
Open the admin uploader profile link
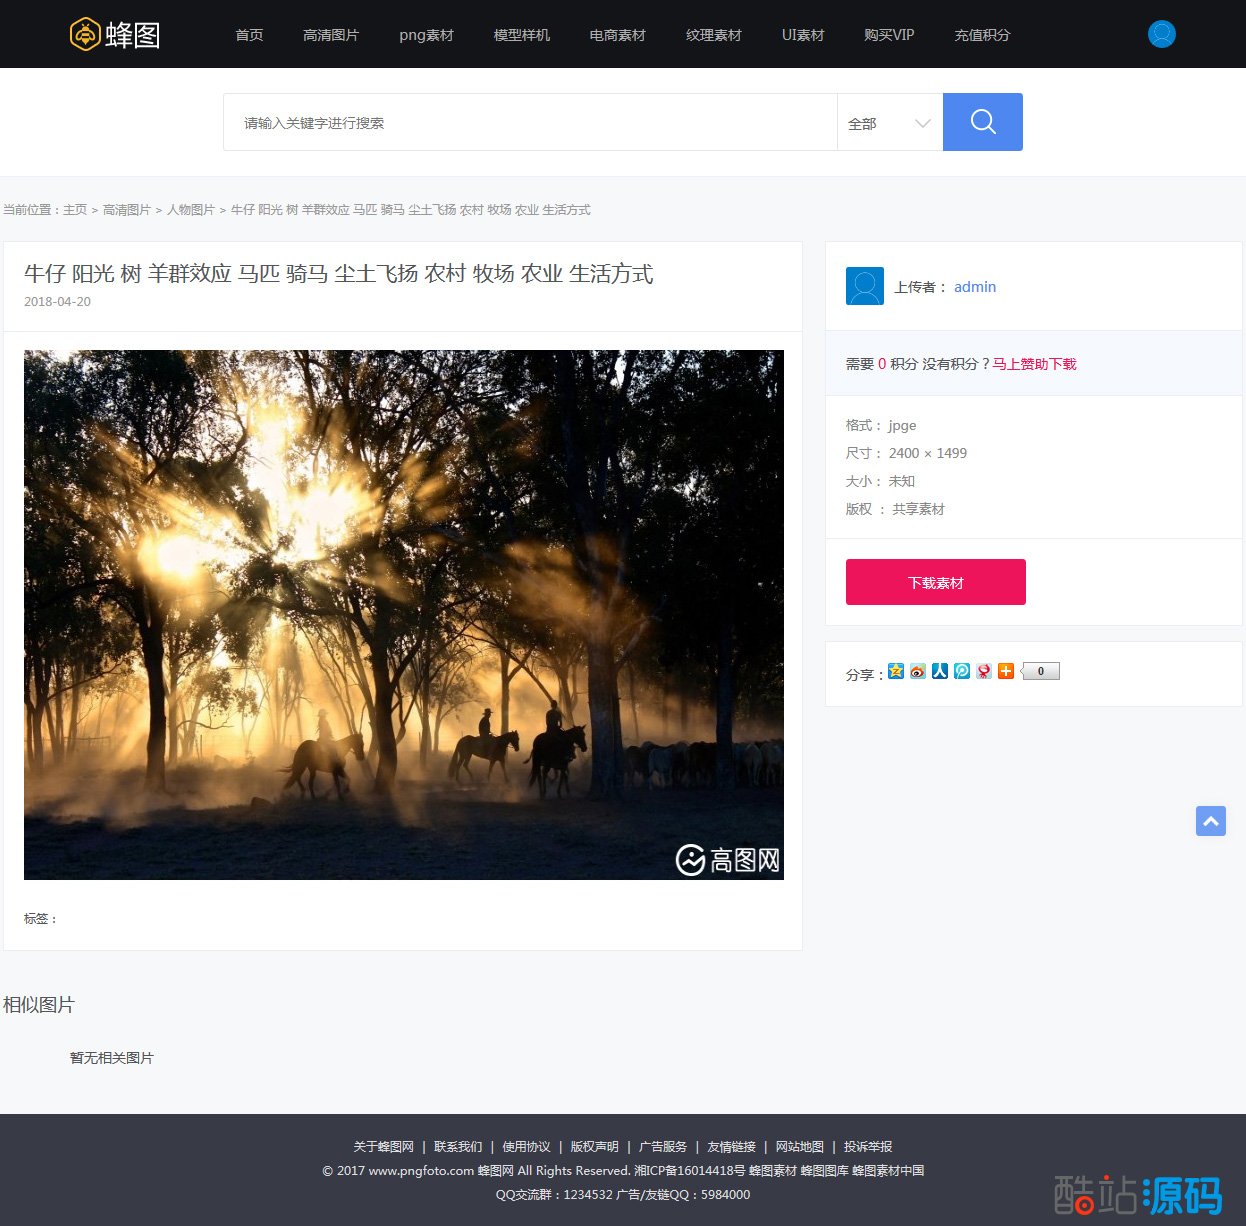pos(974,287)
